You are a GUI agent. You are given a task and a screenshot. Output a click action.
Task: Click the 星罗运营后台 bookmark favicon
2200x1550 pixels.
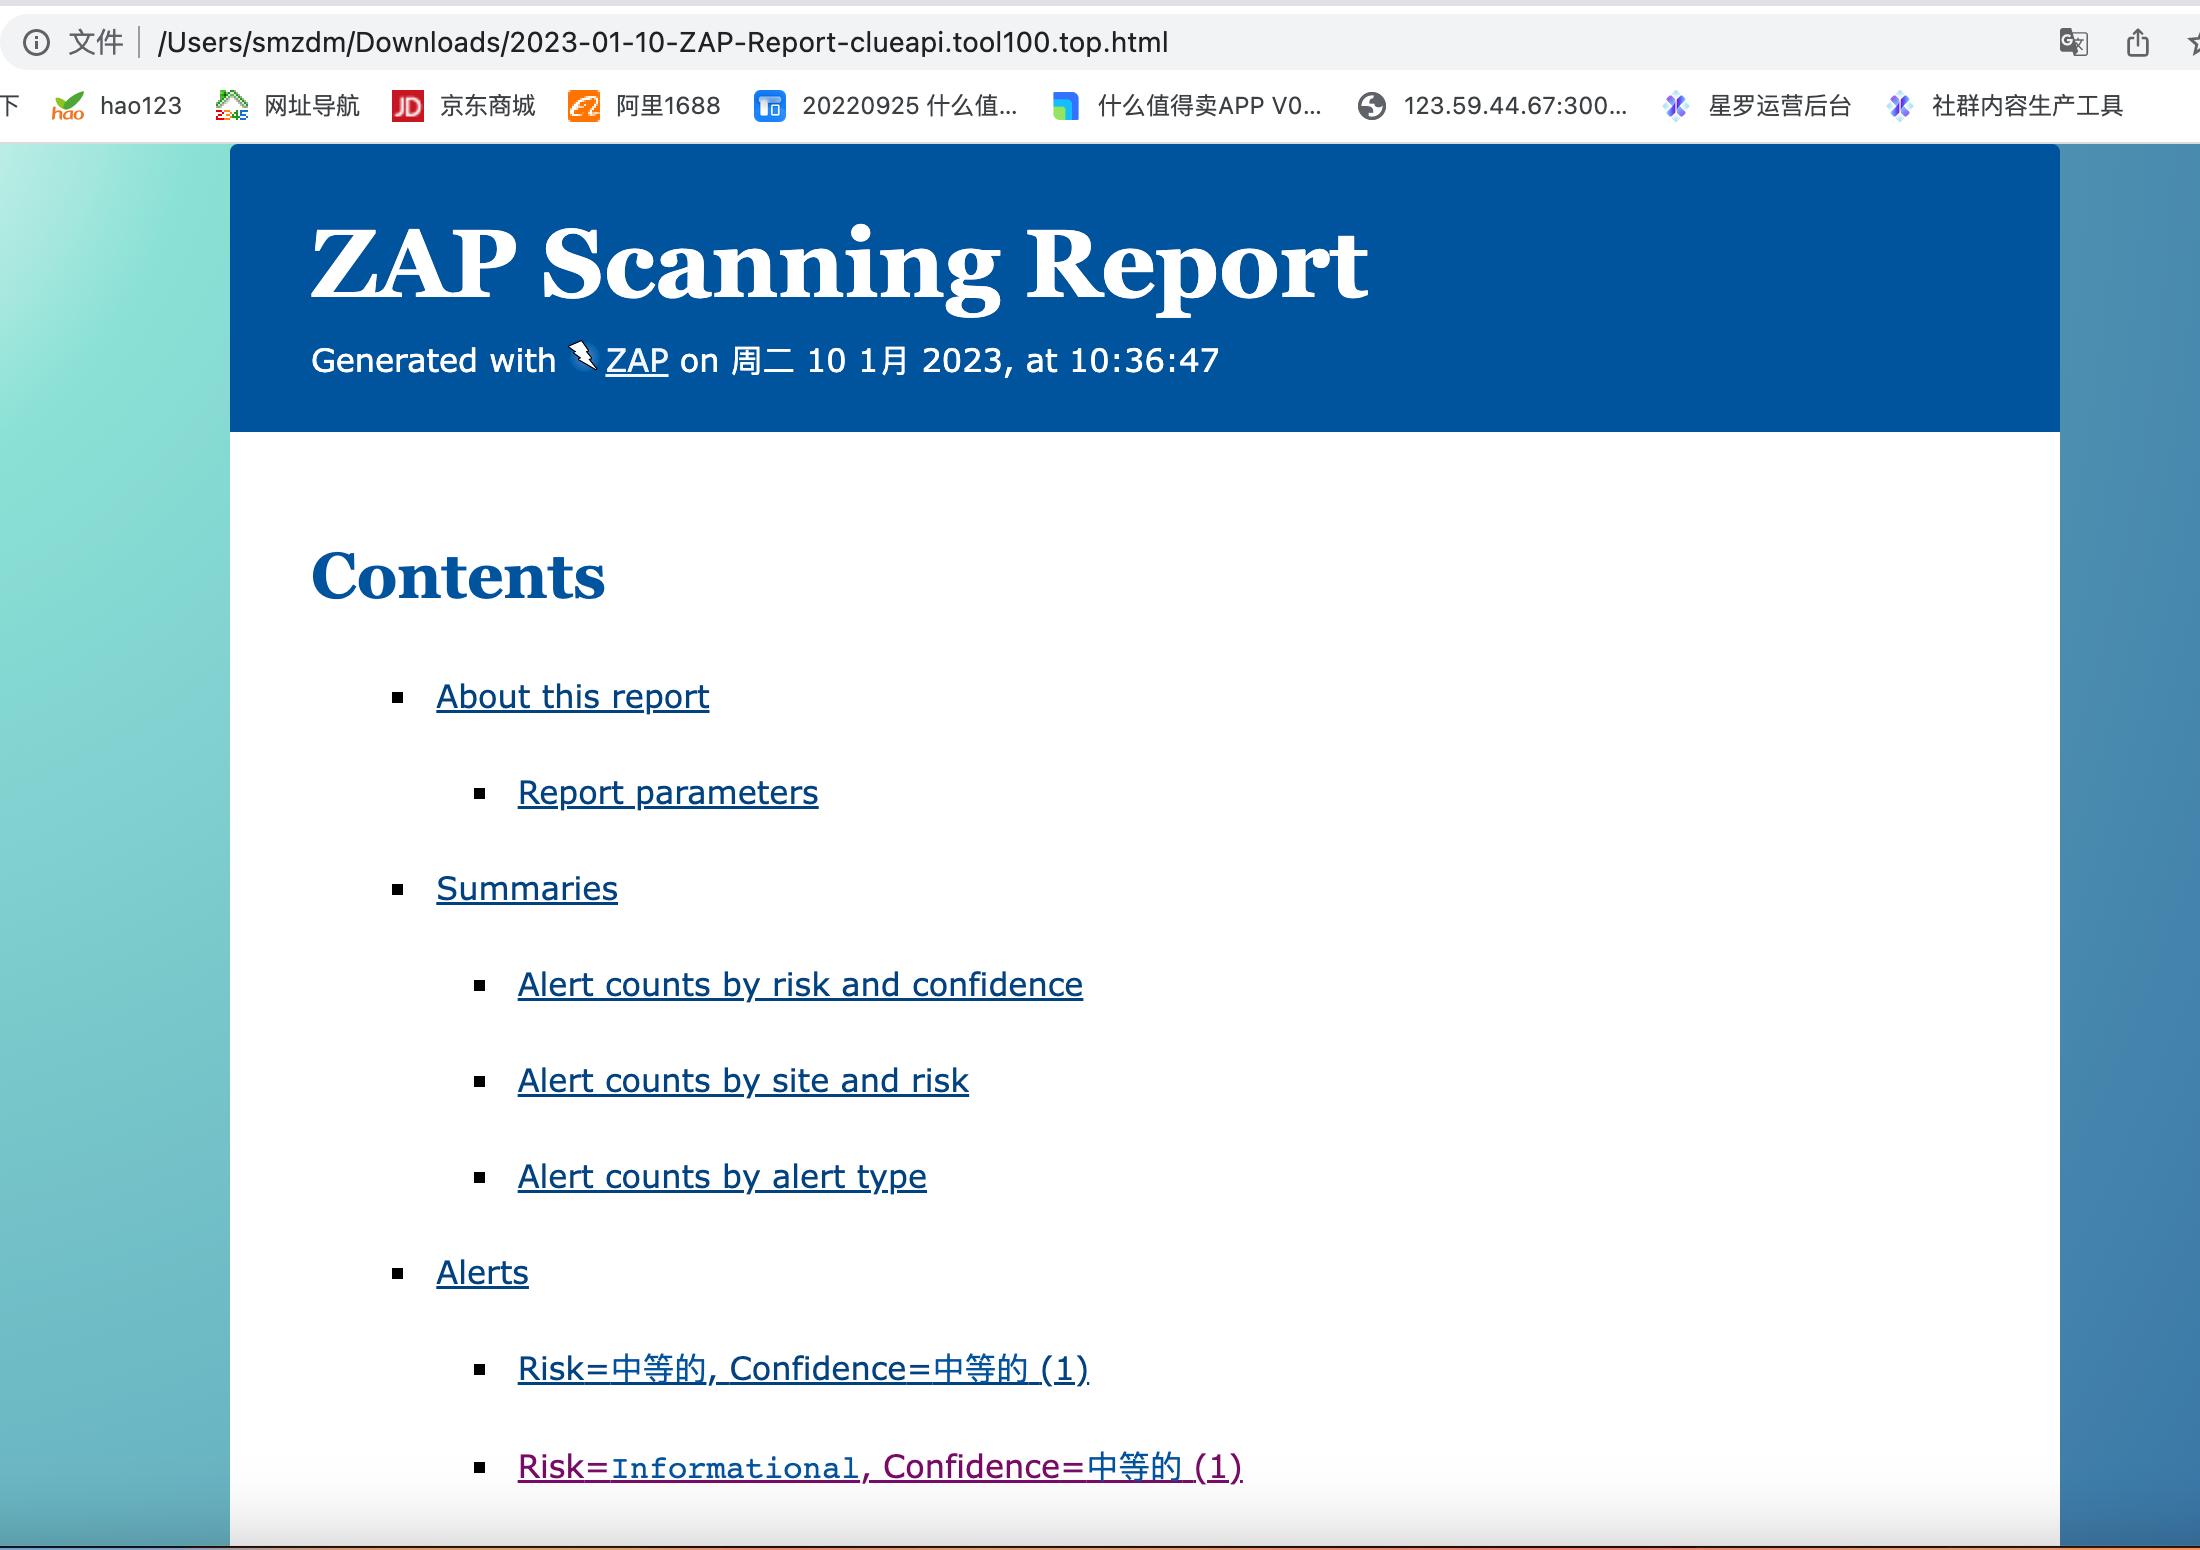[1675, 105]
